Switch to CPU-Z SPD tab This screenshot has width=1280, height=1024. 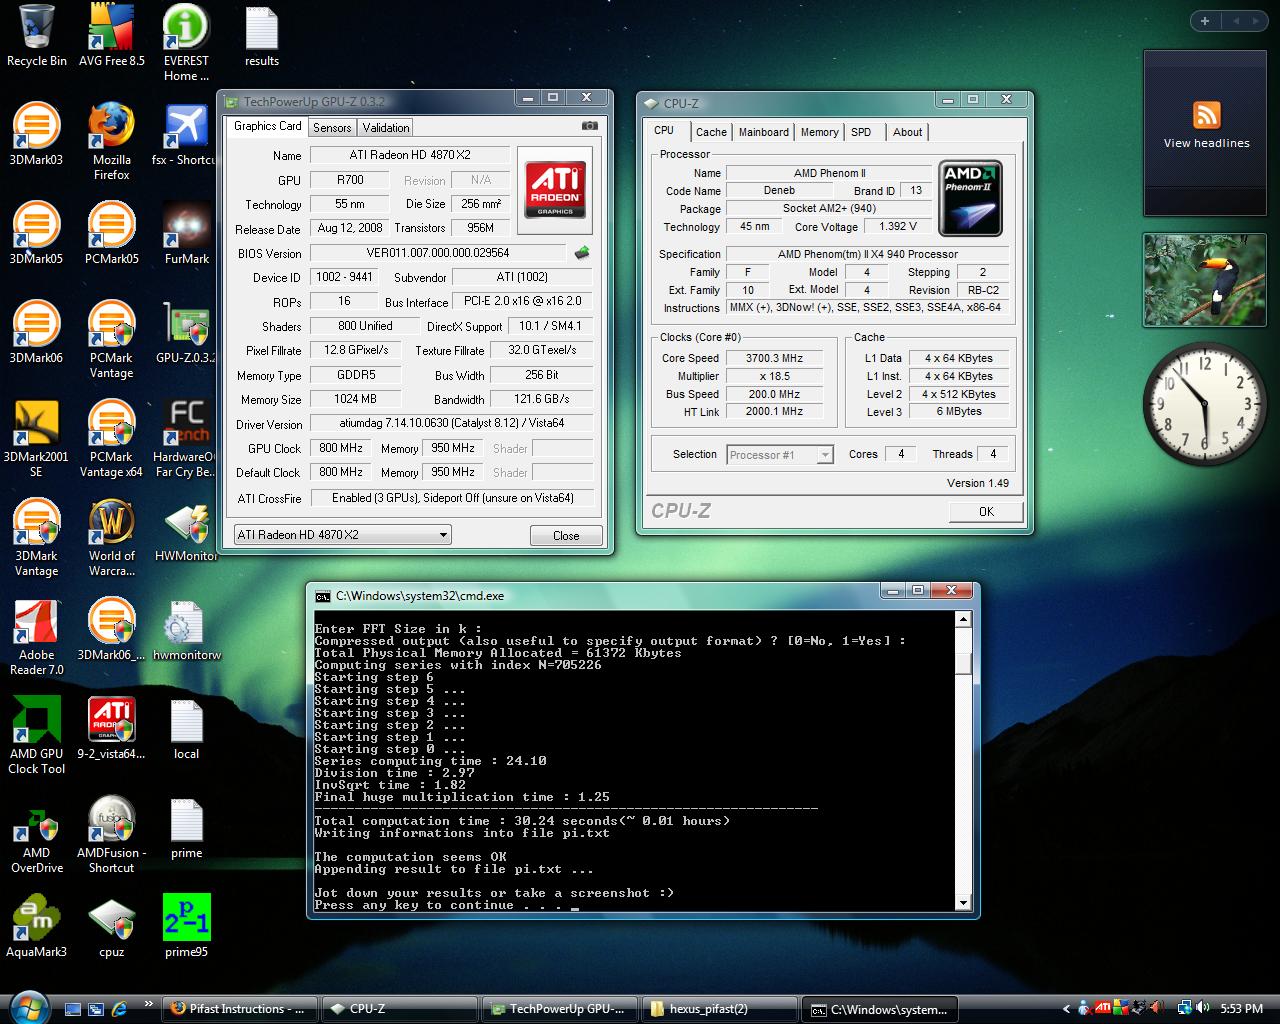pos(861,132)
